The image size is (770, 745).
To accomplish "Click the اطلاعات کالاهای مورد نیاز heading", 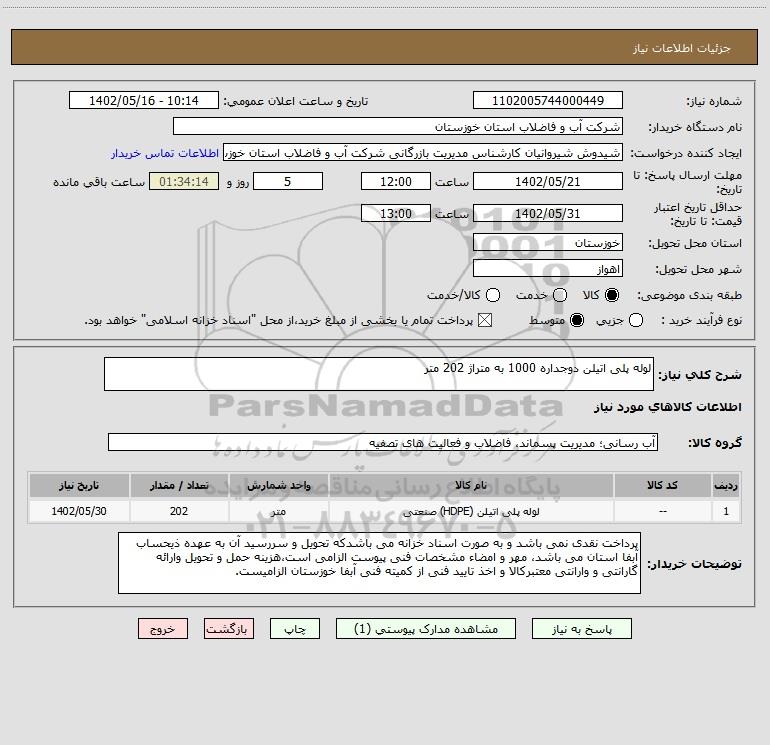I will [668, 407].
